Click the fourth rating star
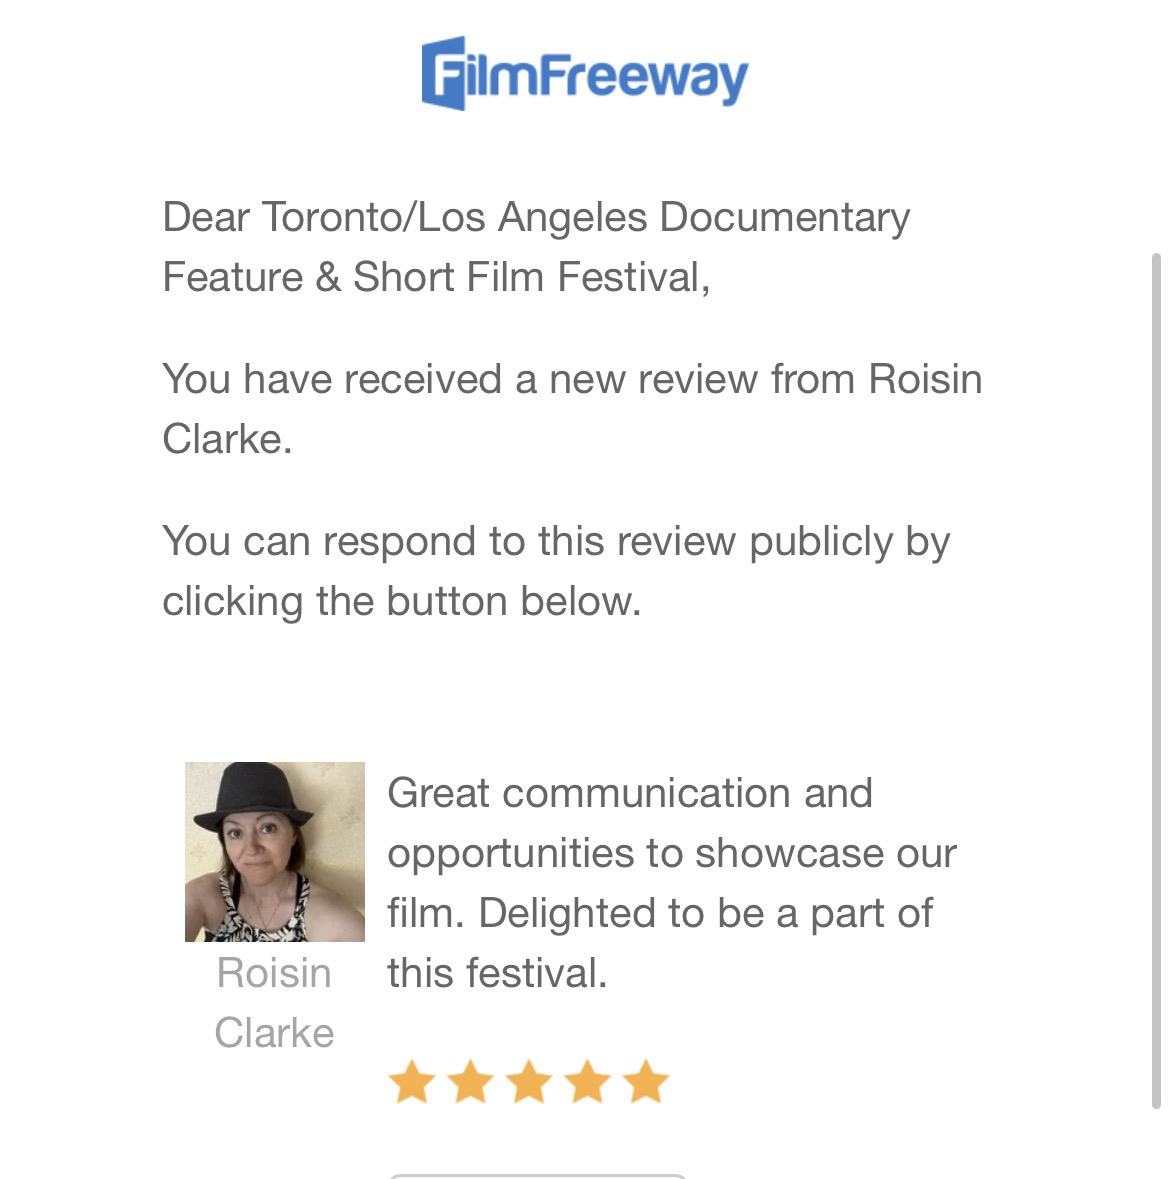The width and height of the screenshot is (1170, 1179). (x=587, y=1082)
